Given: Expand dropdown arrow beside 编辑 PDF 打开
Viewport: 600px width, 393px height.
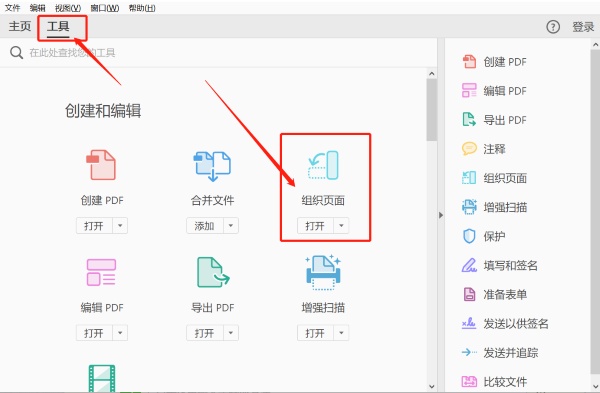Looking at the screenshot, I should tap(120, 333).
